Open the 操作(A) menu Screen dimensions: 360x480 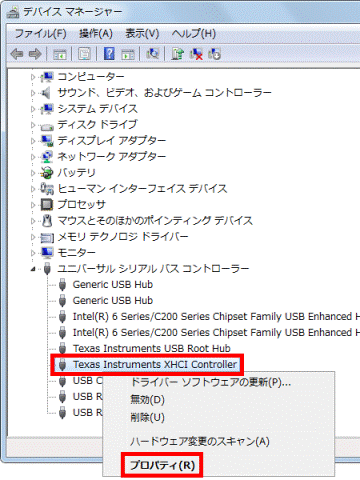tap(96, 33)
